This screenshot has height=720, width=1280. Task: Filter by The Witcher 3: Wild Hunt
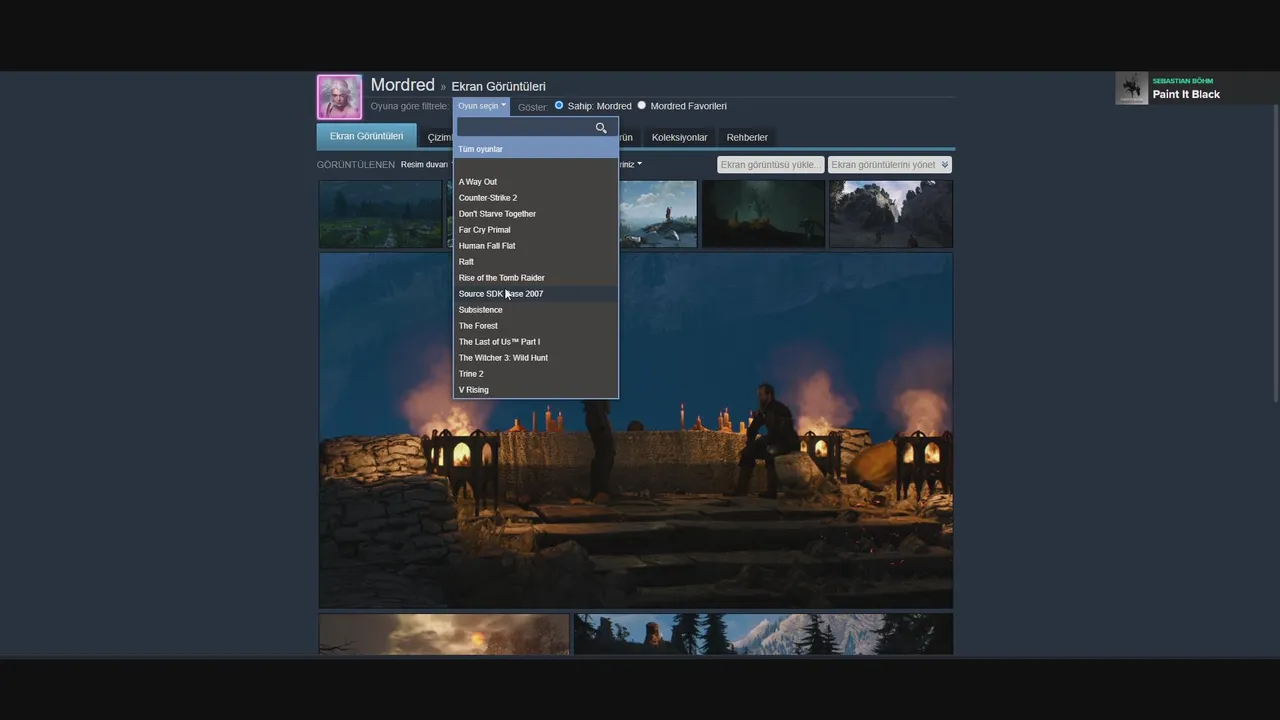(536, 358)
